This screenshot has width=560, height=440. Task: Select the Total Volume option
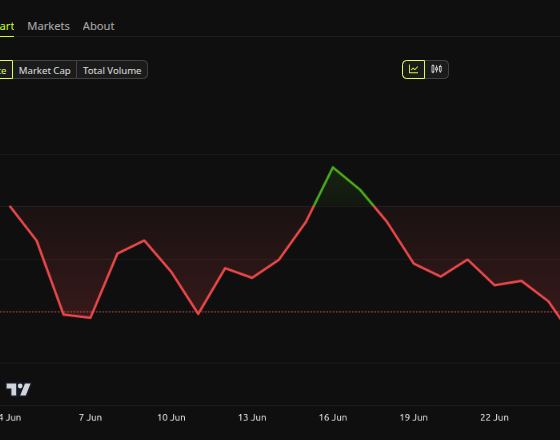[112, 70]
